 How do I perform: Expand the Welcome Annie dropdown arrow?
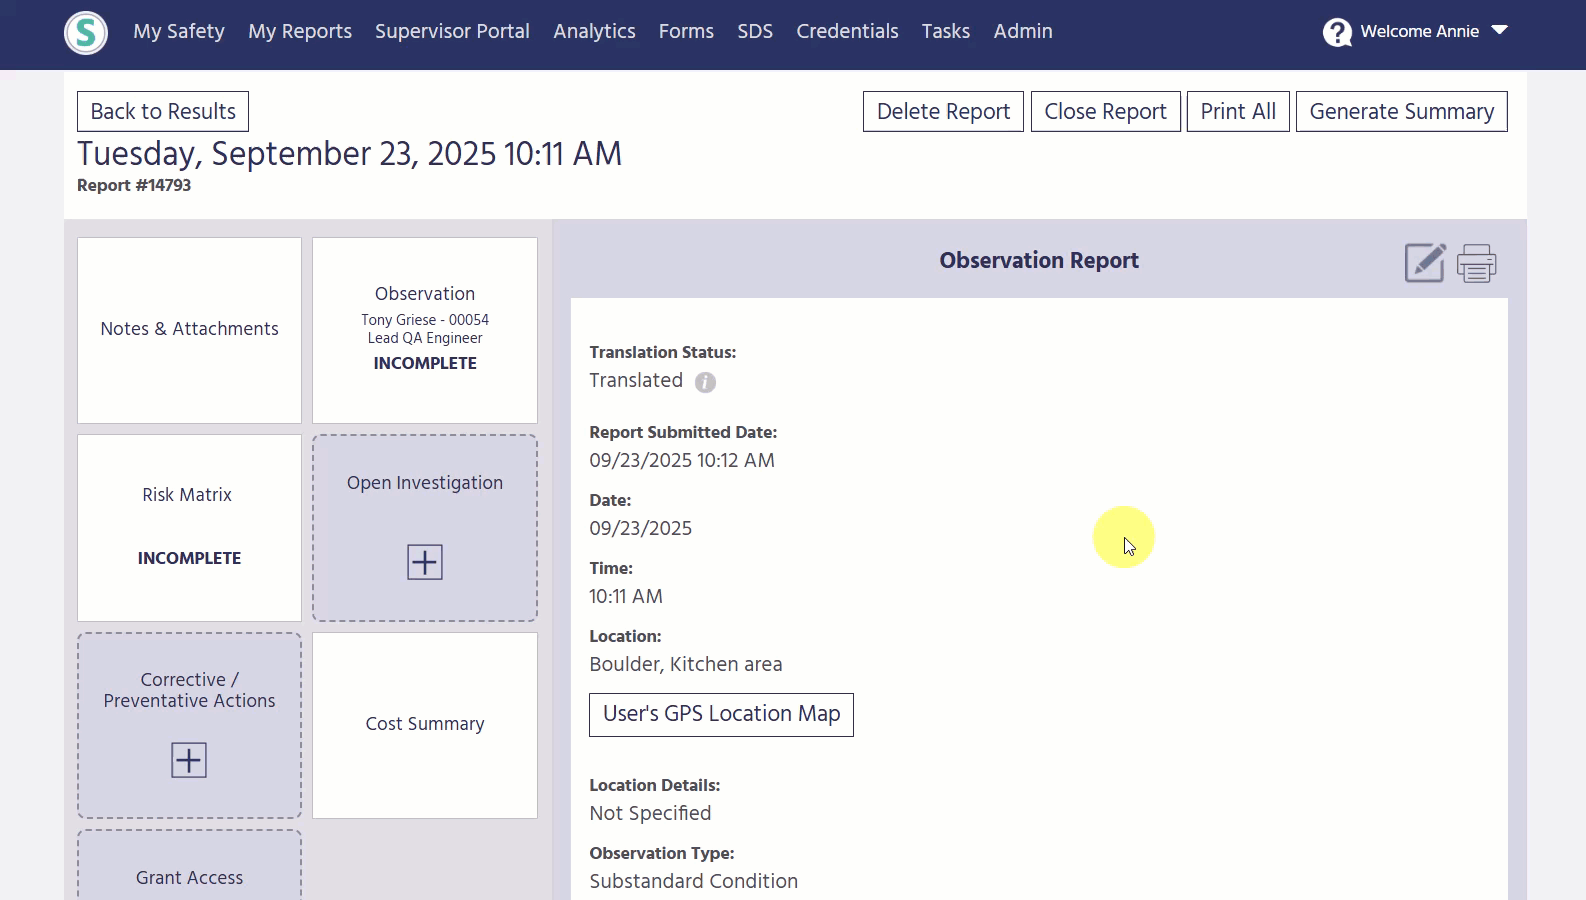point(1499,30)
